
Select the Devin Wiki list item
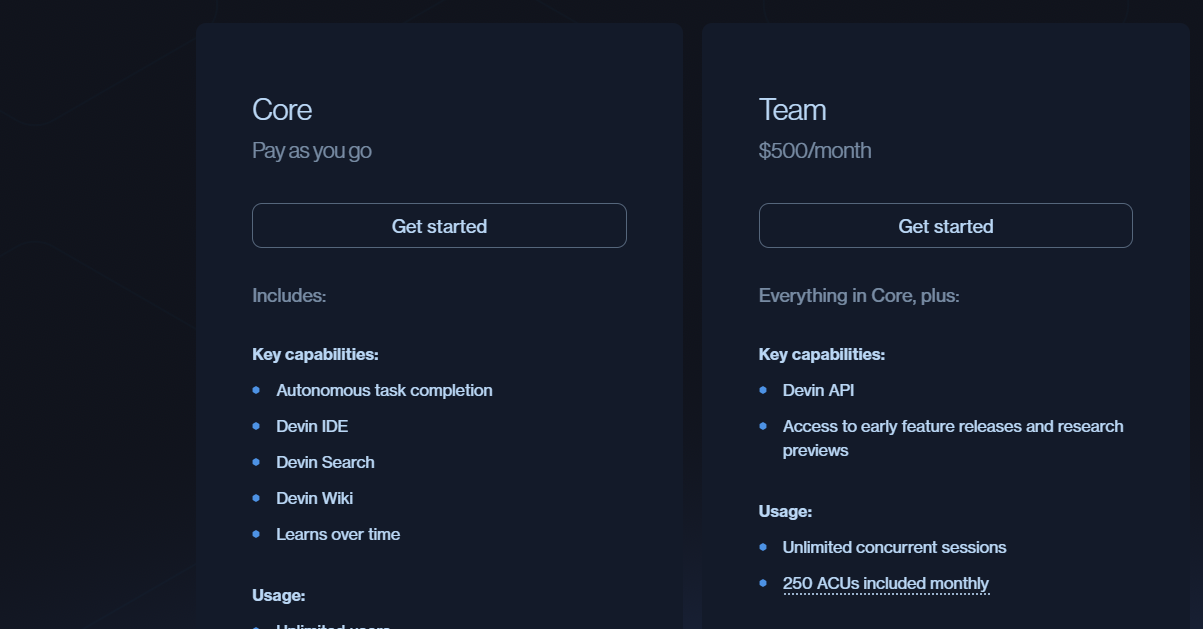click(314, 498)
